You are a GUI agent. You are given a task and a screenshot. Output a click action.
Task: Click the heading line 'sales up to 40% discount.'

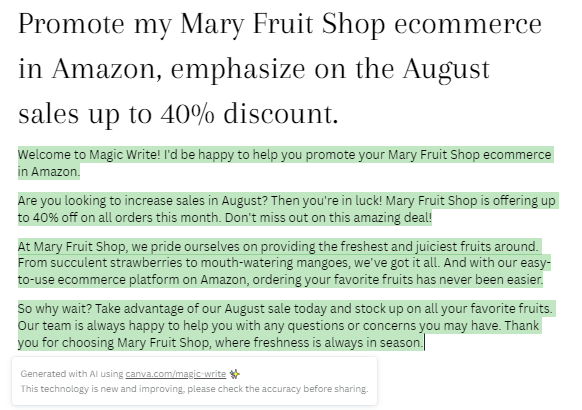(178, 114)
